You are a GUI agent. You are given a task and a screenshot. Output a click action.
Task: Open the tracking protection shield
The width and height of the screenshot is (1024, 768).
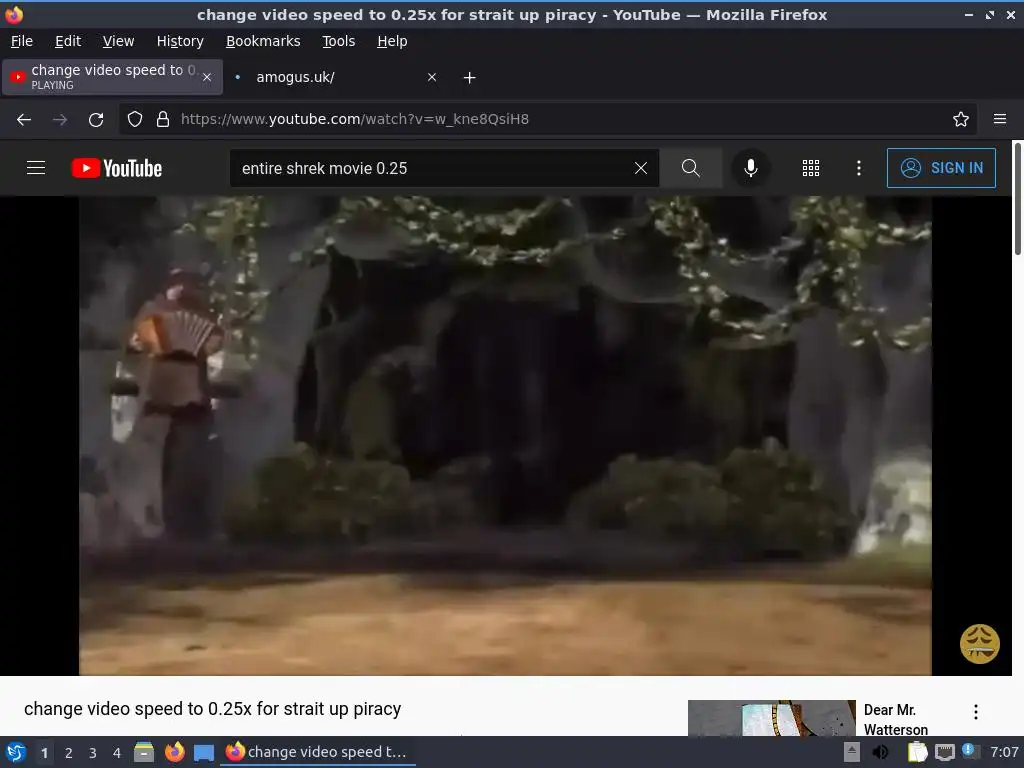click(135, 119)
